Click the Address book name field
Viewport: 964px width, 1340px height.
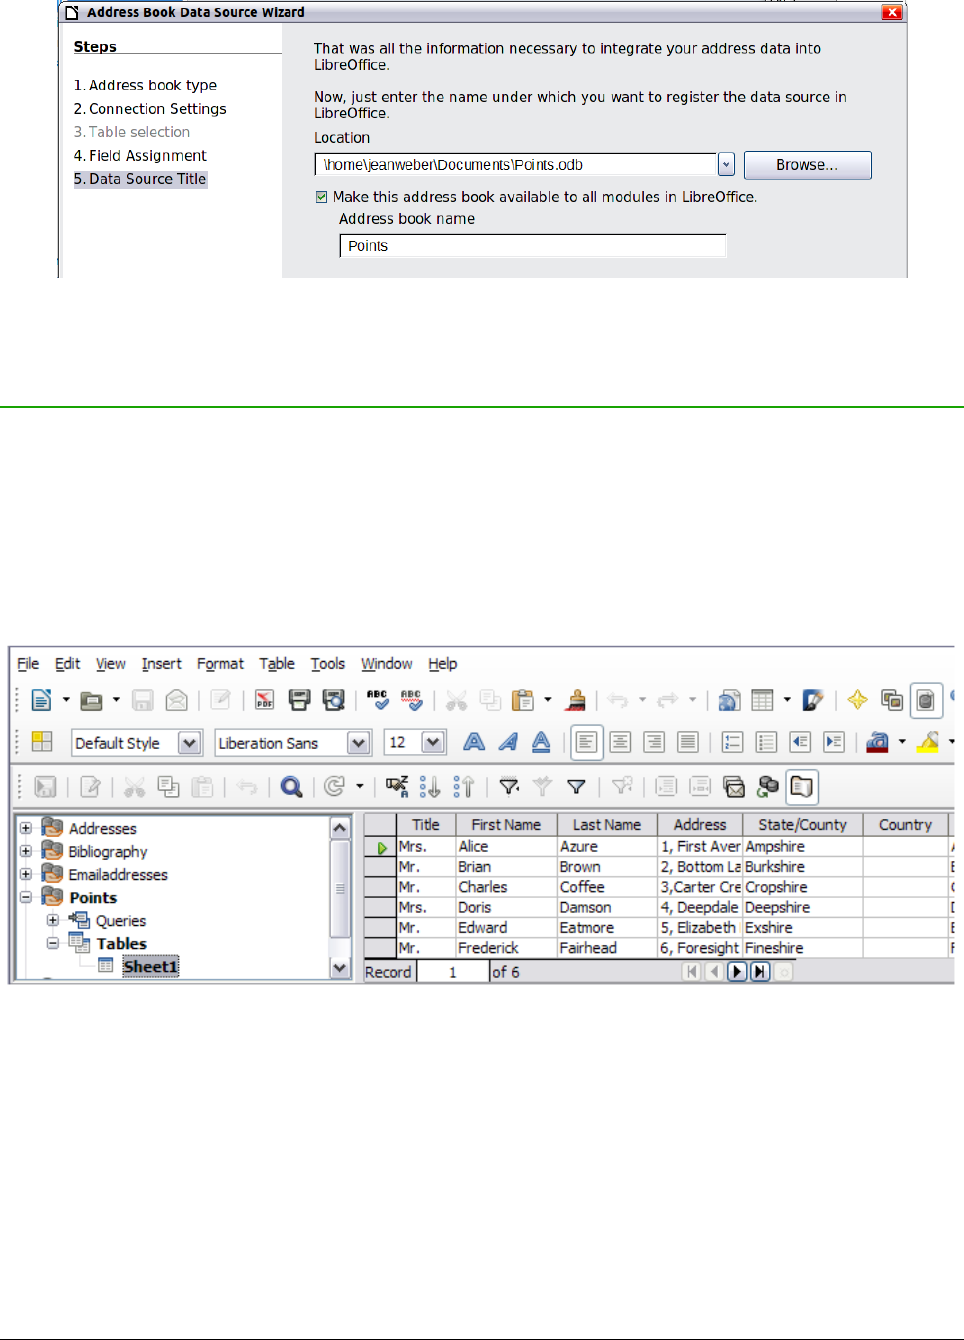pos(533,246)
